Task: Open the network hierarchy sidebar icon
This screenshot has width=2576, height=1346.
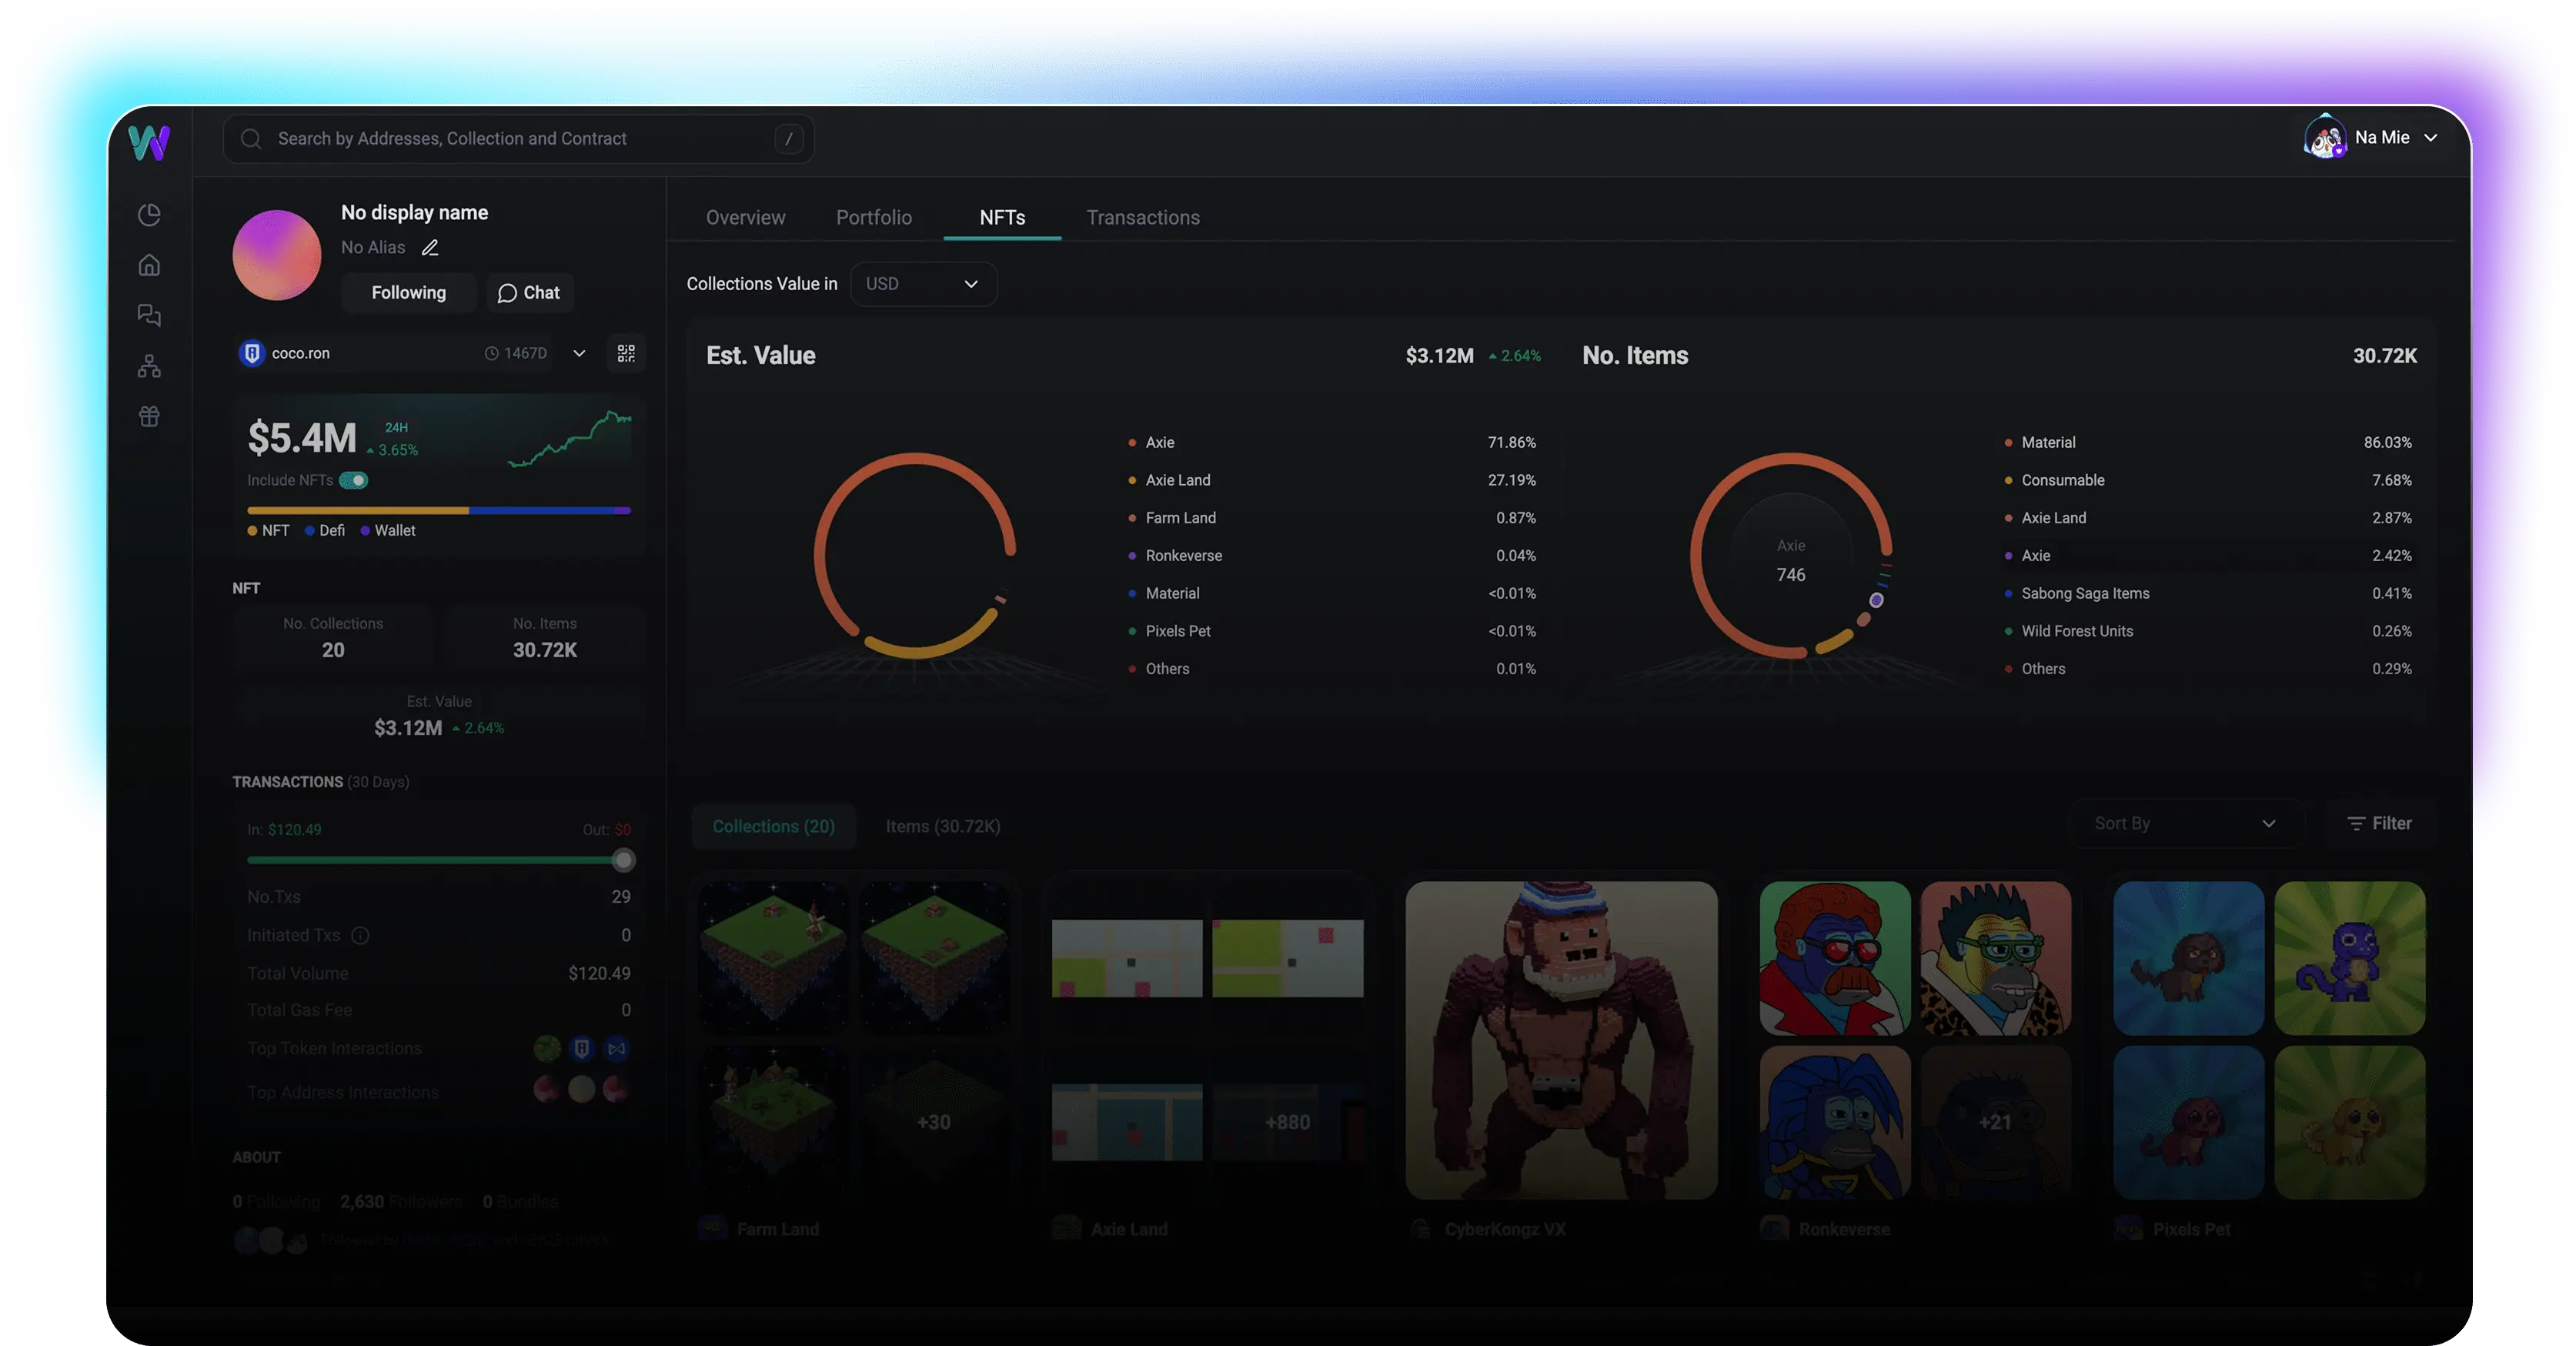Action: click(149, 366)
